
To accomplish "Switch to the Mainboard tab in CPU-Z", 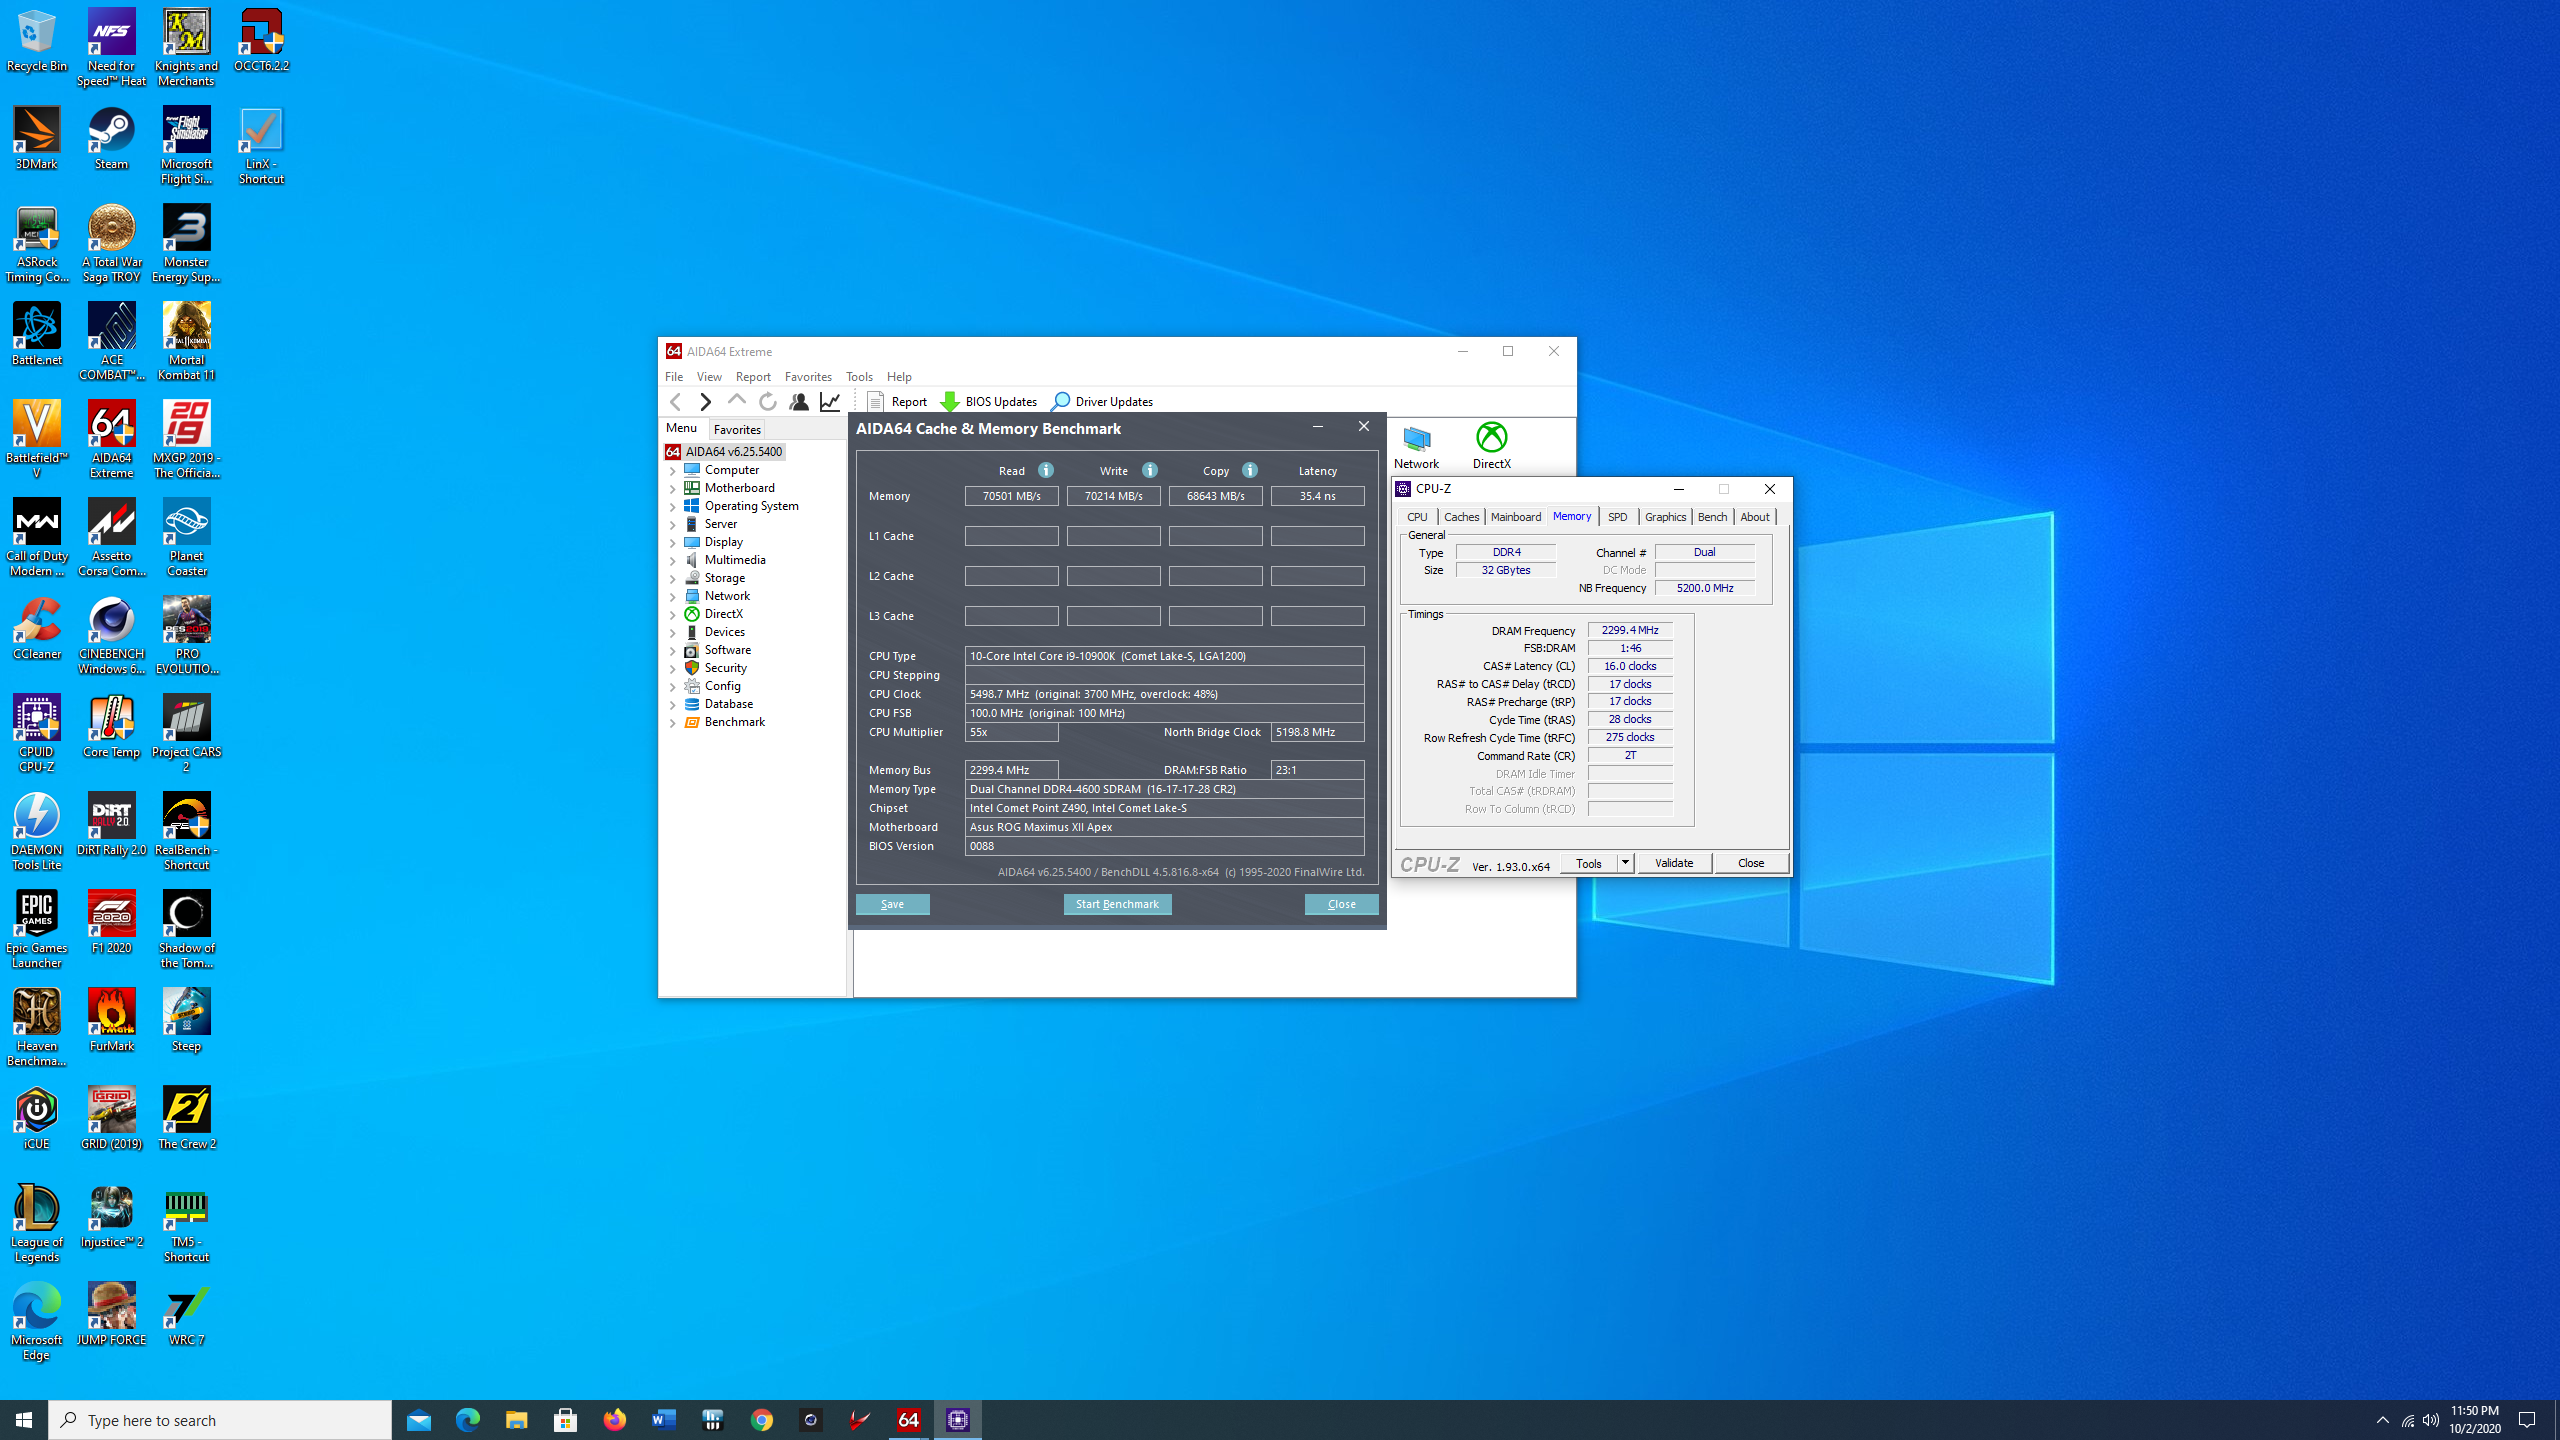I will point(1515,517).
